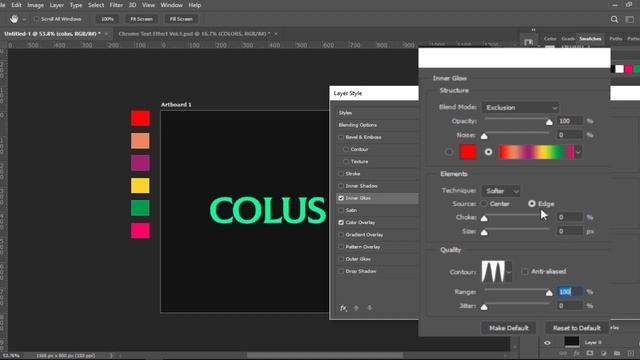The width and height of the screenshot is (640, 360).
Task: Click the Layer 0 thumbnail
Action: [x=571, y=342]
